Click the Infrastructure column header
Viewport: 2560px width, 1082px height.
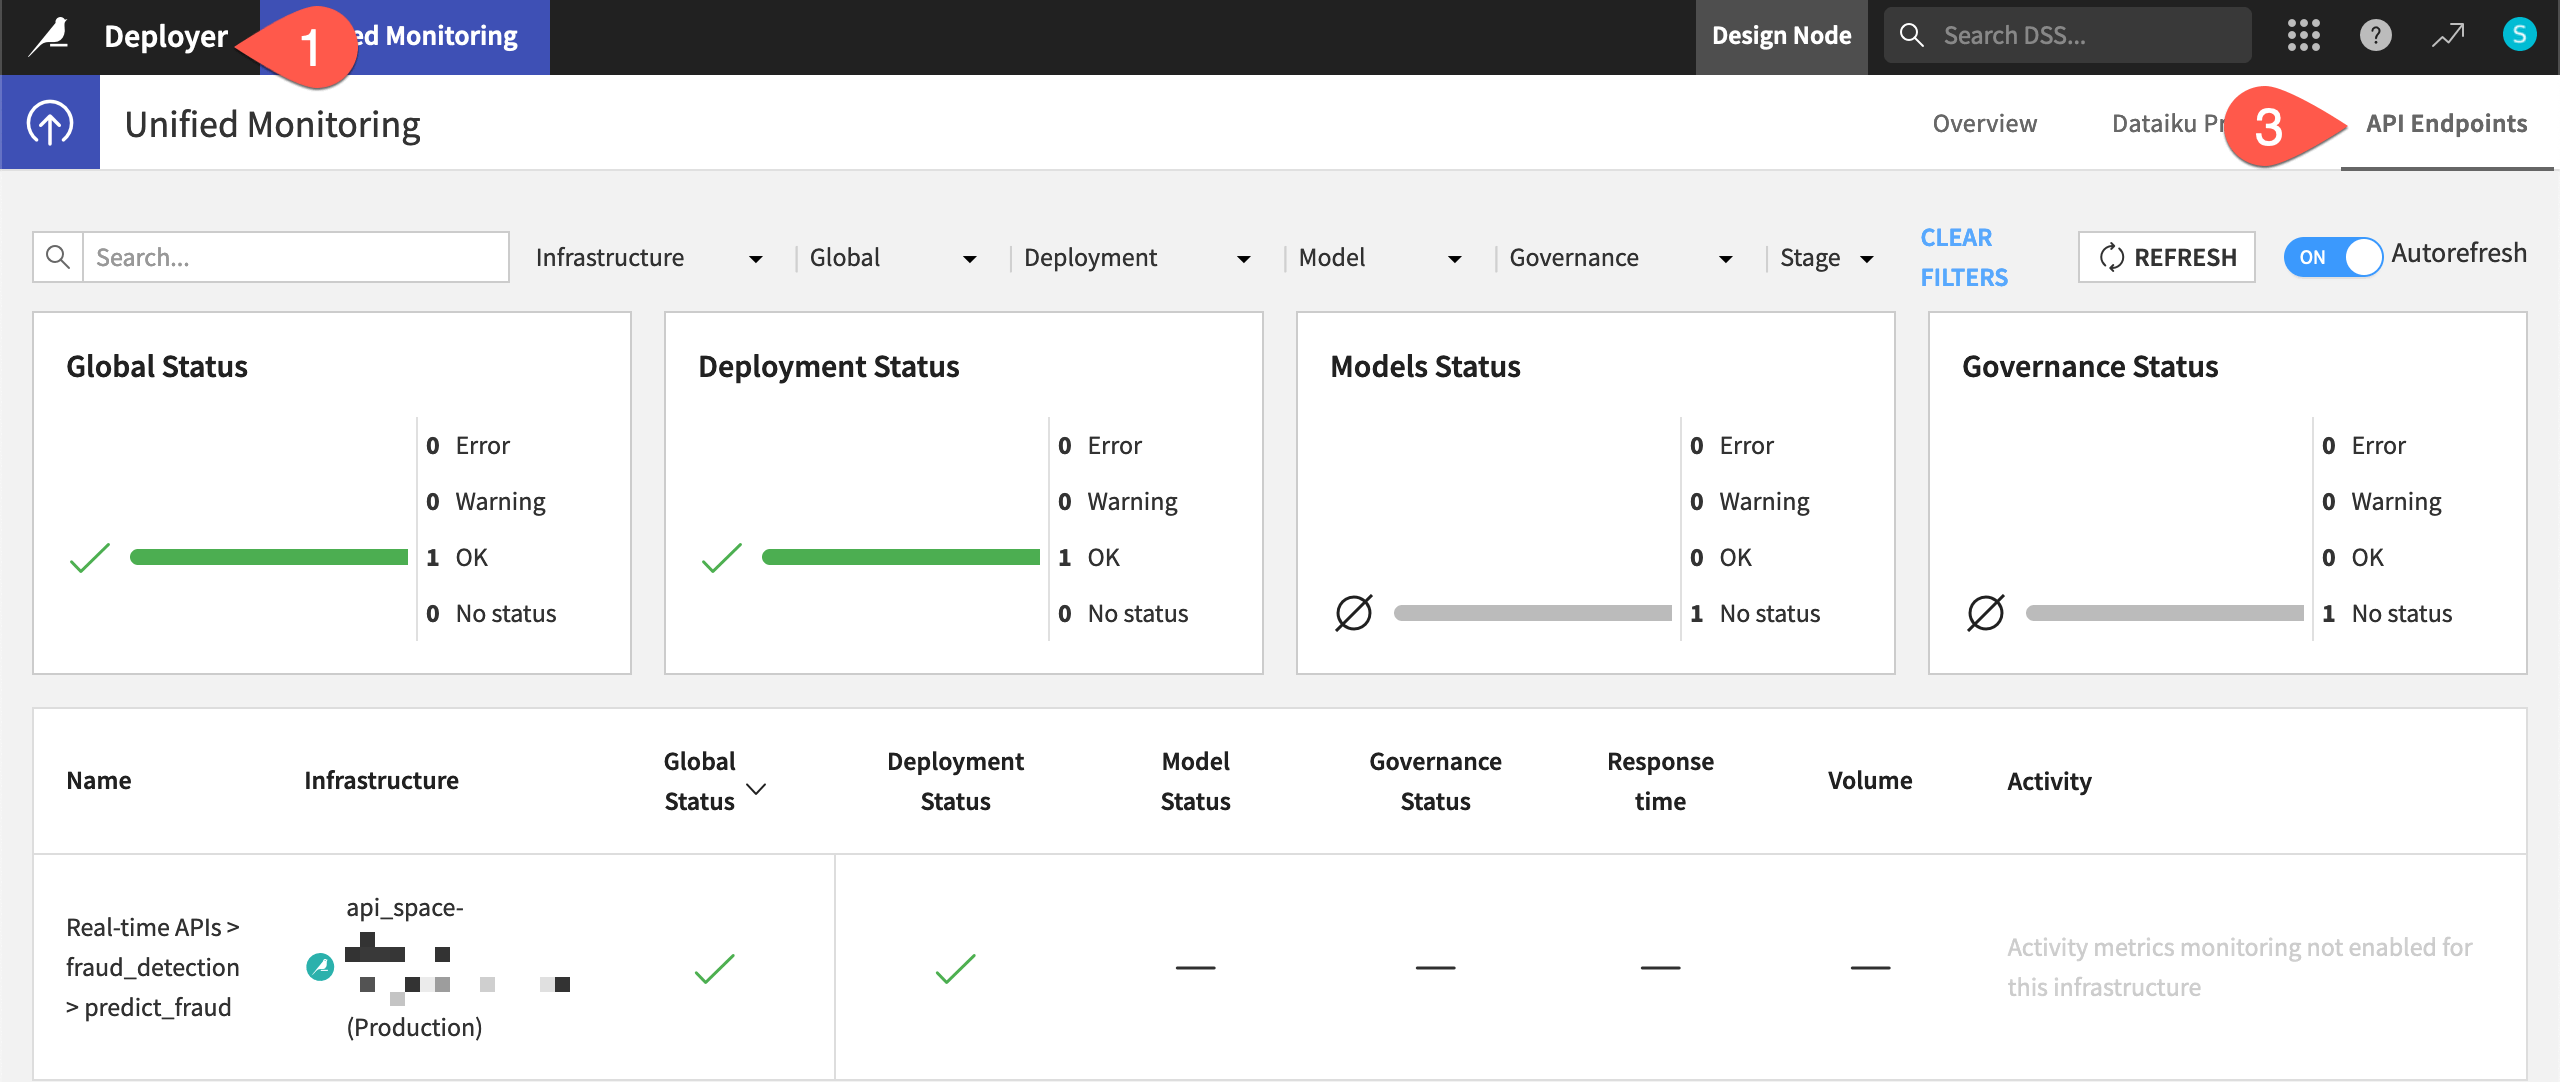coord(381,780)
